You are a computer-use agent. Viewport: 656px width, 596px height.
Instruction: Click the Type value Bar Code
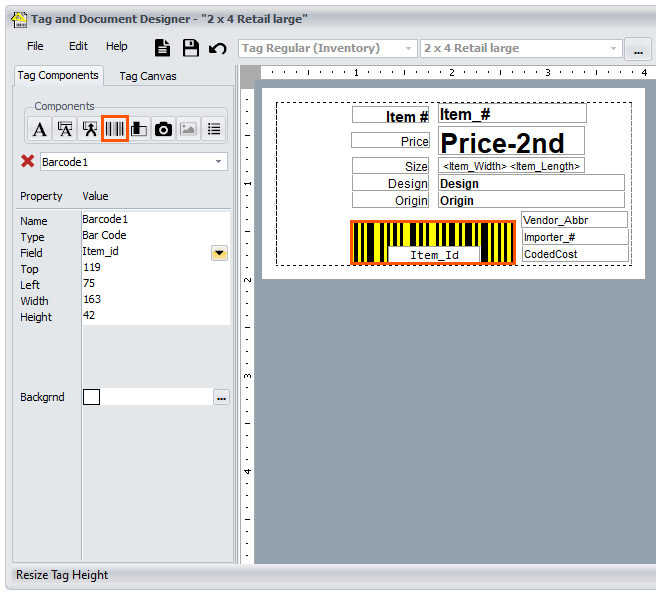coord(156,235)
